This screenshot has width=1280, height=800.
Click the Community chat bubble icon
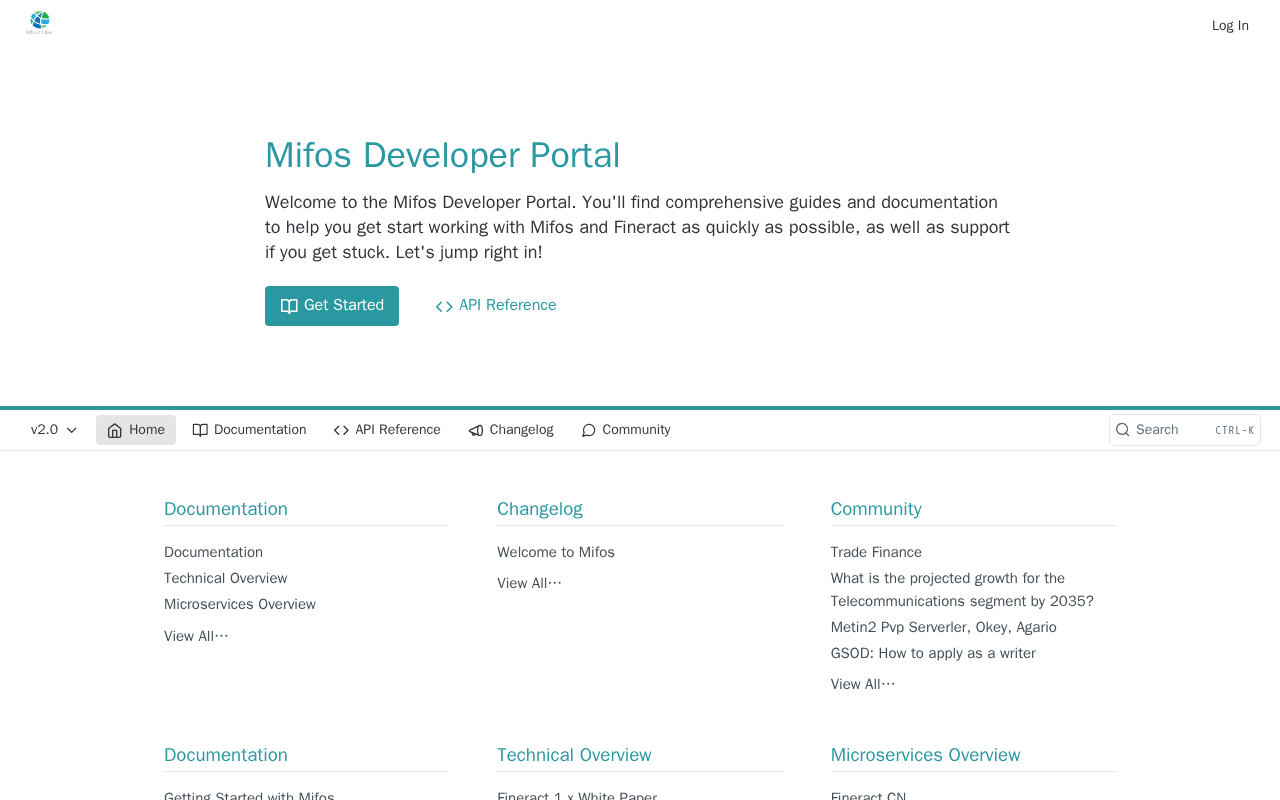589,430
